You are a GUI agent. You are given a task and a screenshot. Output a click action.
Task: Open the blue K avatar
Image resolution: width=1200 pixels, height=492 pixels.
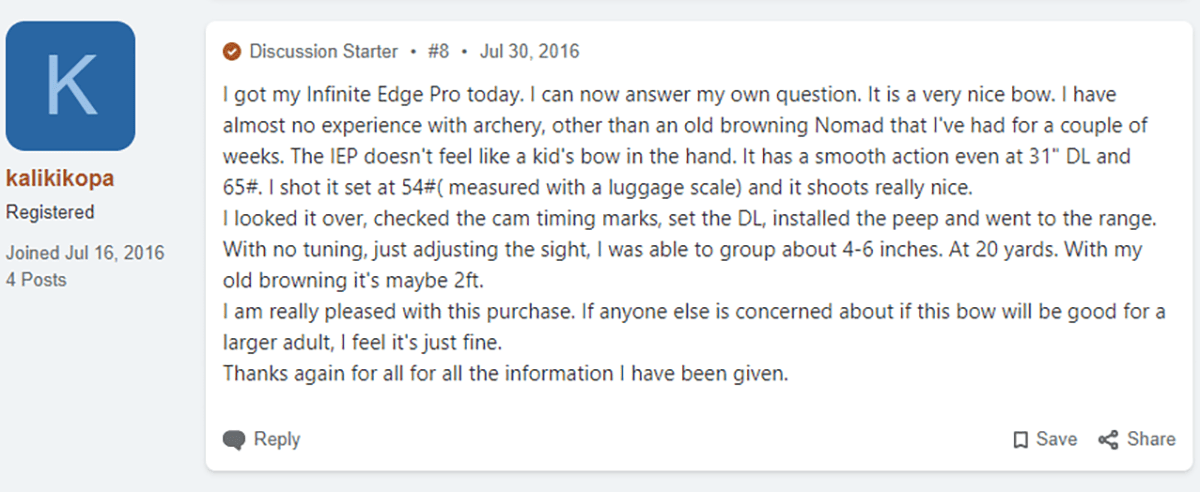tap(70, 86)
